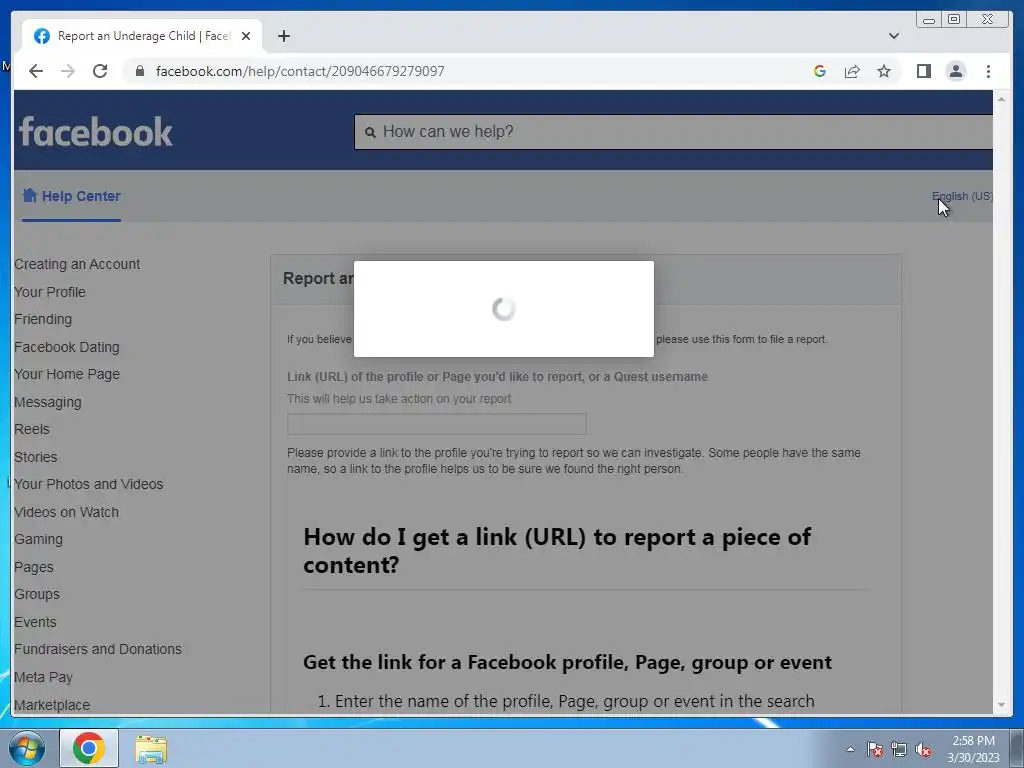Click the address bar URL
Viewport: 1024px width, 768px height.
(x=300, y=71)
